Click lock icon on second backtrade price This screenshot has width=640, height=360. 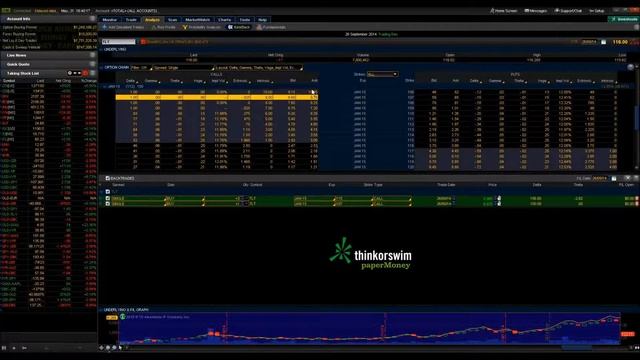[x=499, y=203]
